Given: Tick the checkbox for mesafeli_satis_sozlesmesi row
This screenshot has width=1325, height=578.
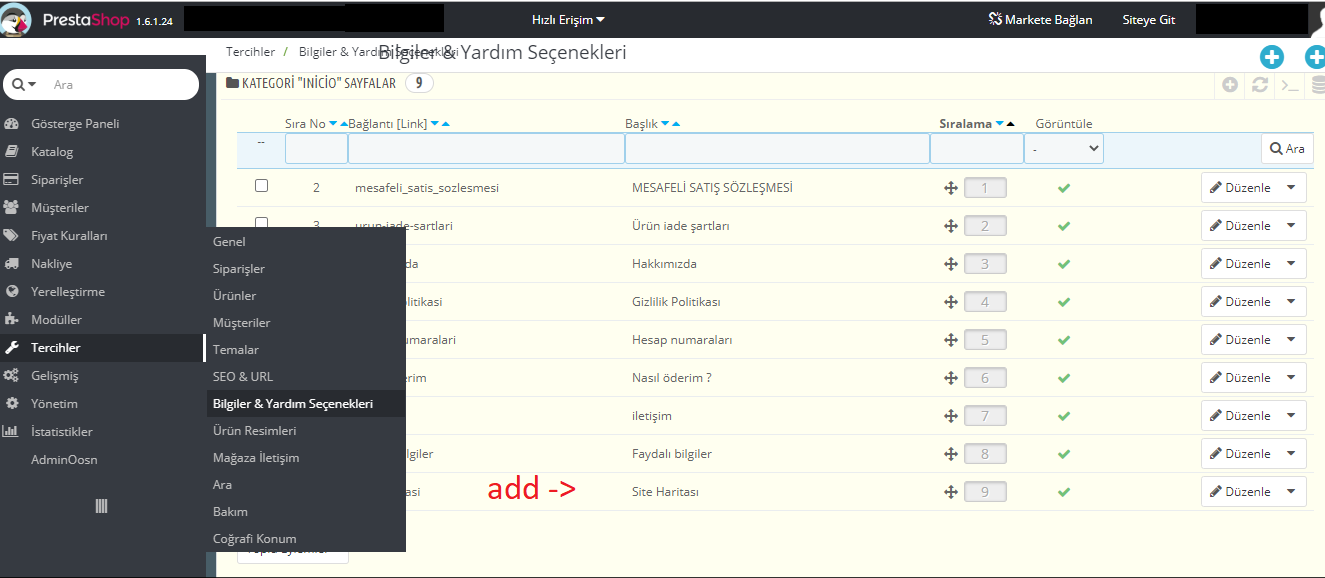Looking at the screenshot, I should 262,186.
